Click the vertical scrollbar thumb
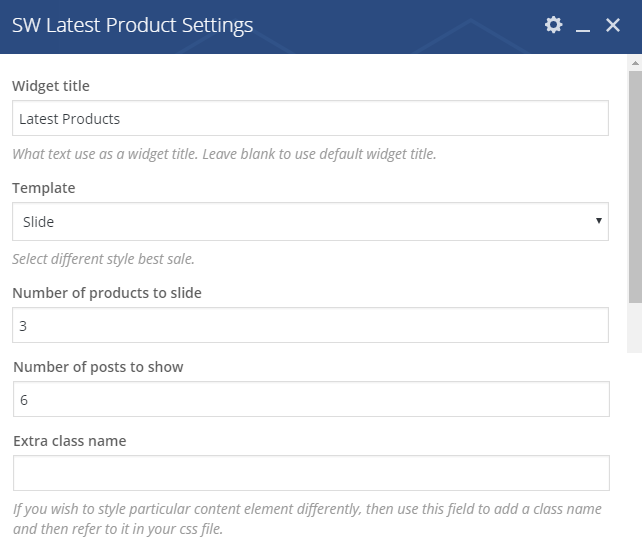 635,187
